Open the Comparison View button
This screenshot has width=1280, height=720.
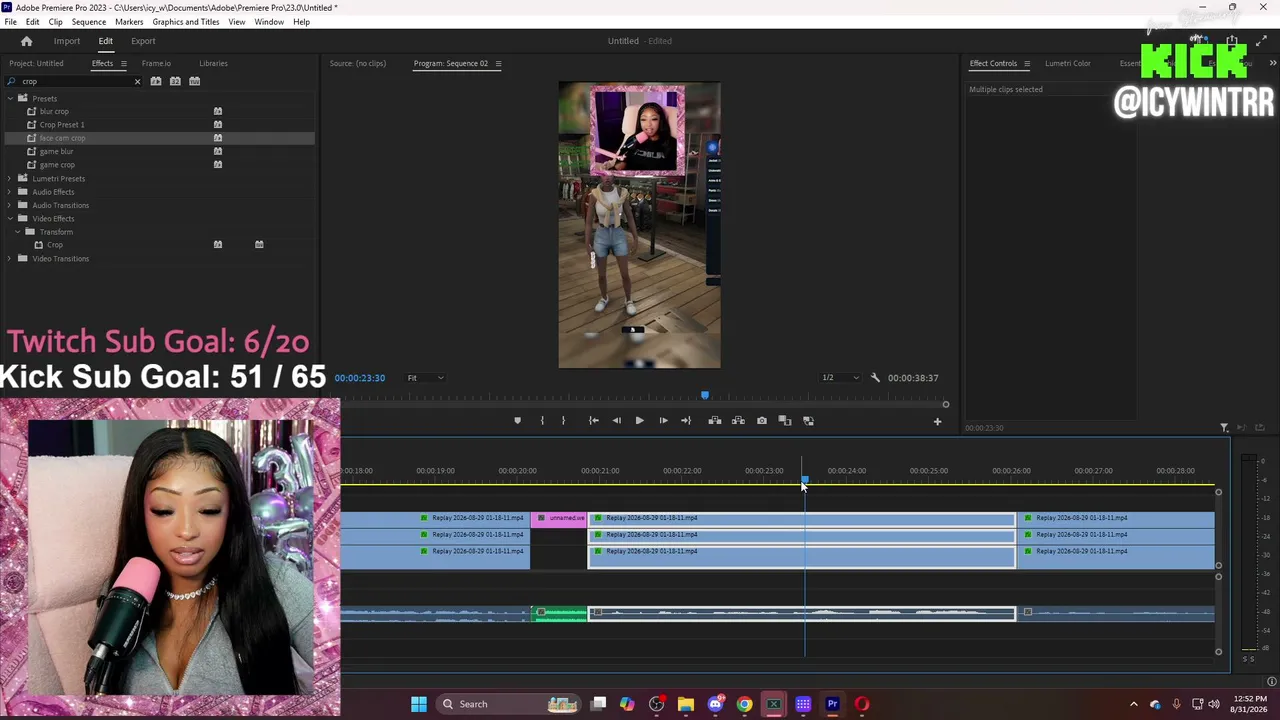pyautogui.click(x=785, y=421)
